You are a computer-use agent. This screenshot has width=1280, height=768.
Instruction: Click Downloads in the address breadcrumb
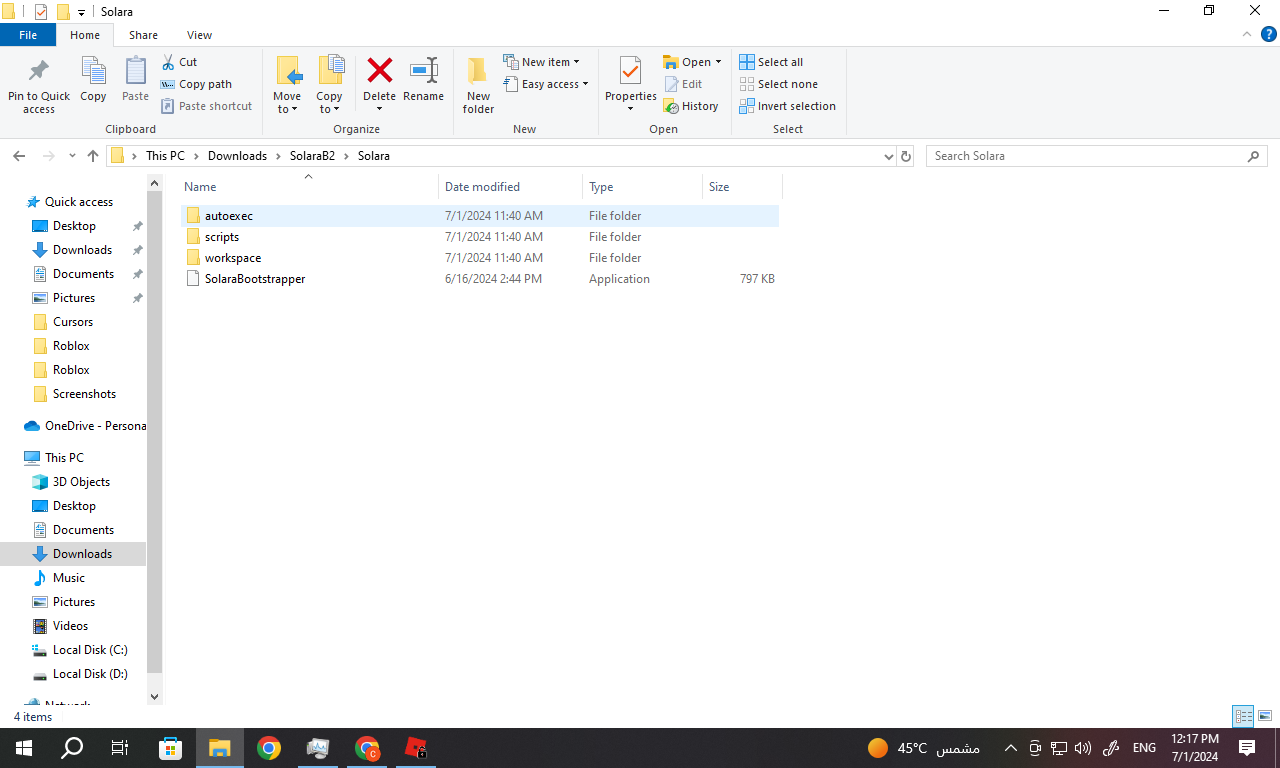[237, 156]
